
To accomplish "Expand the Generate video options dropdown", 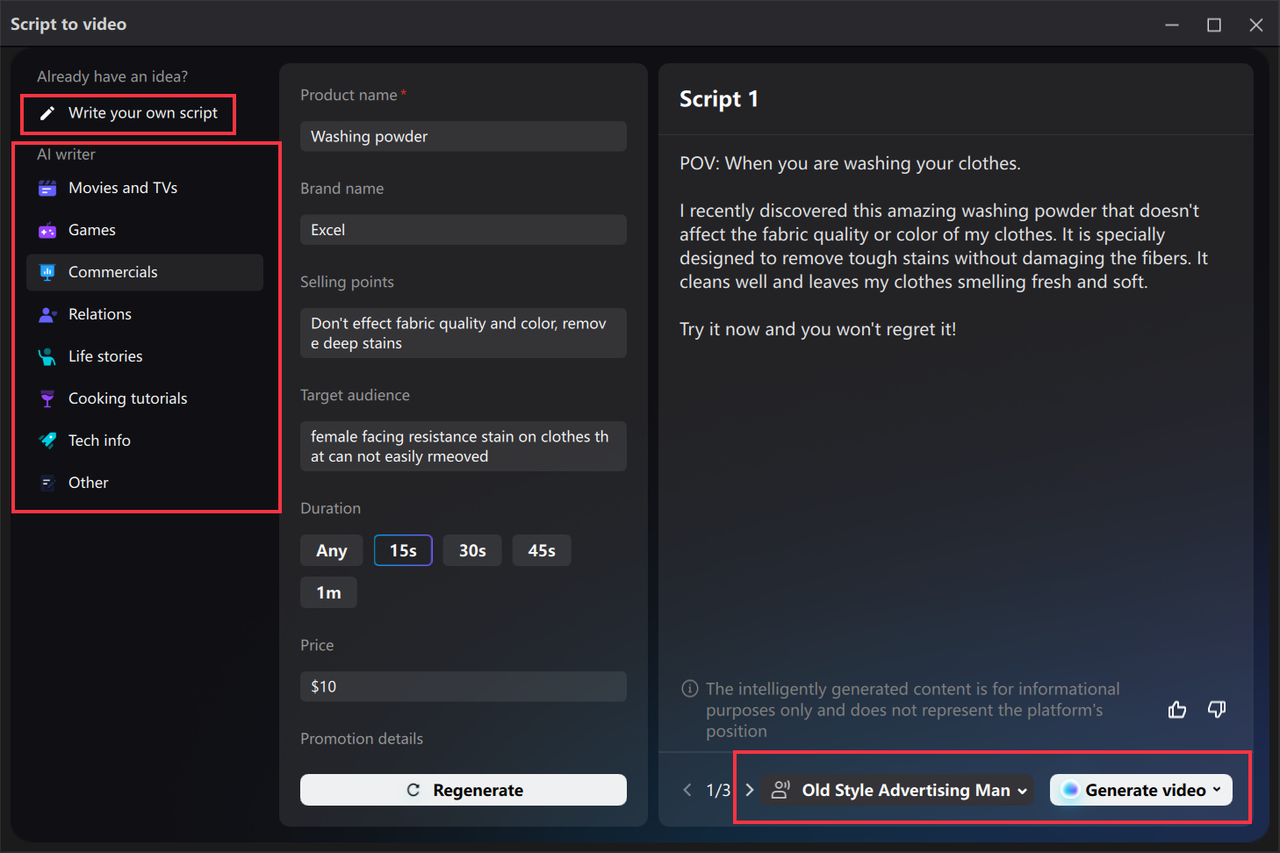I will click(x=1218, y=790).
